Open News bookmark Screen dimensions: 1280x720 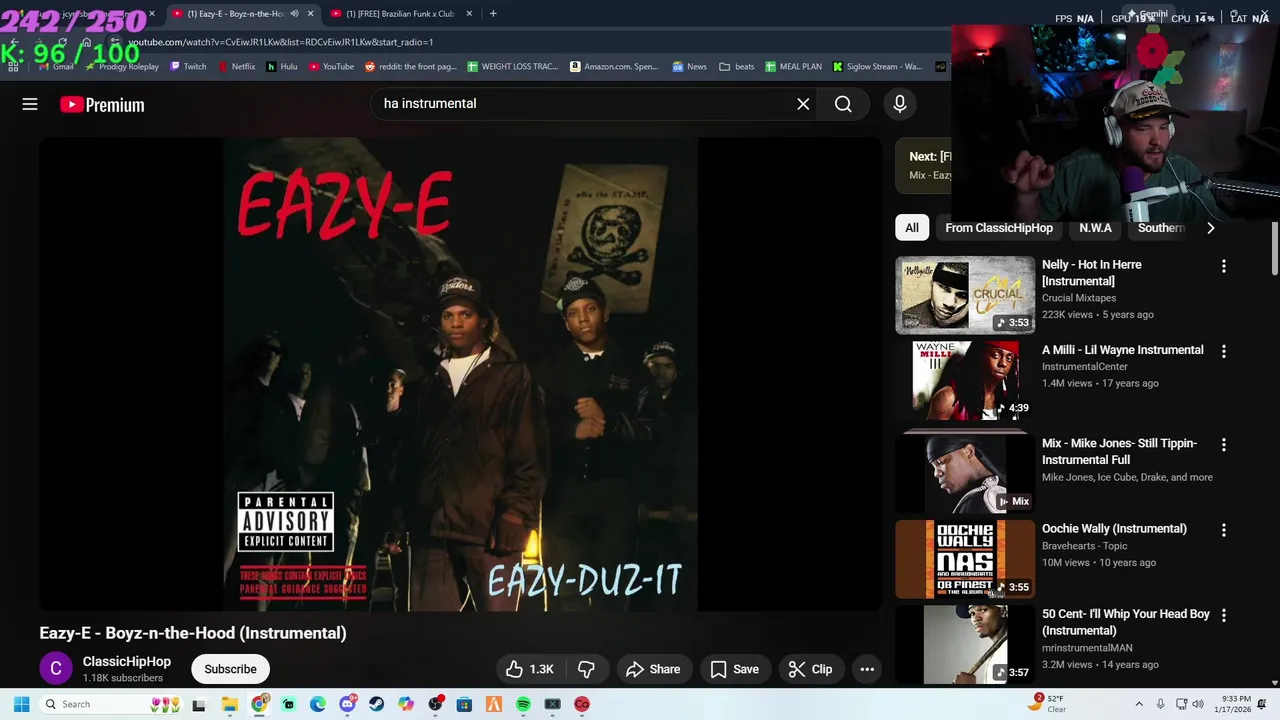click(689, 67)
